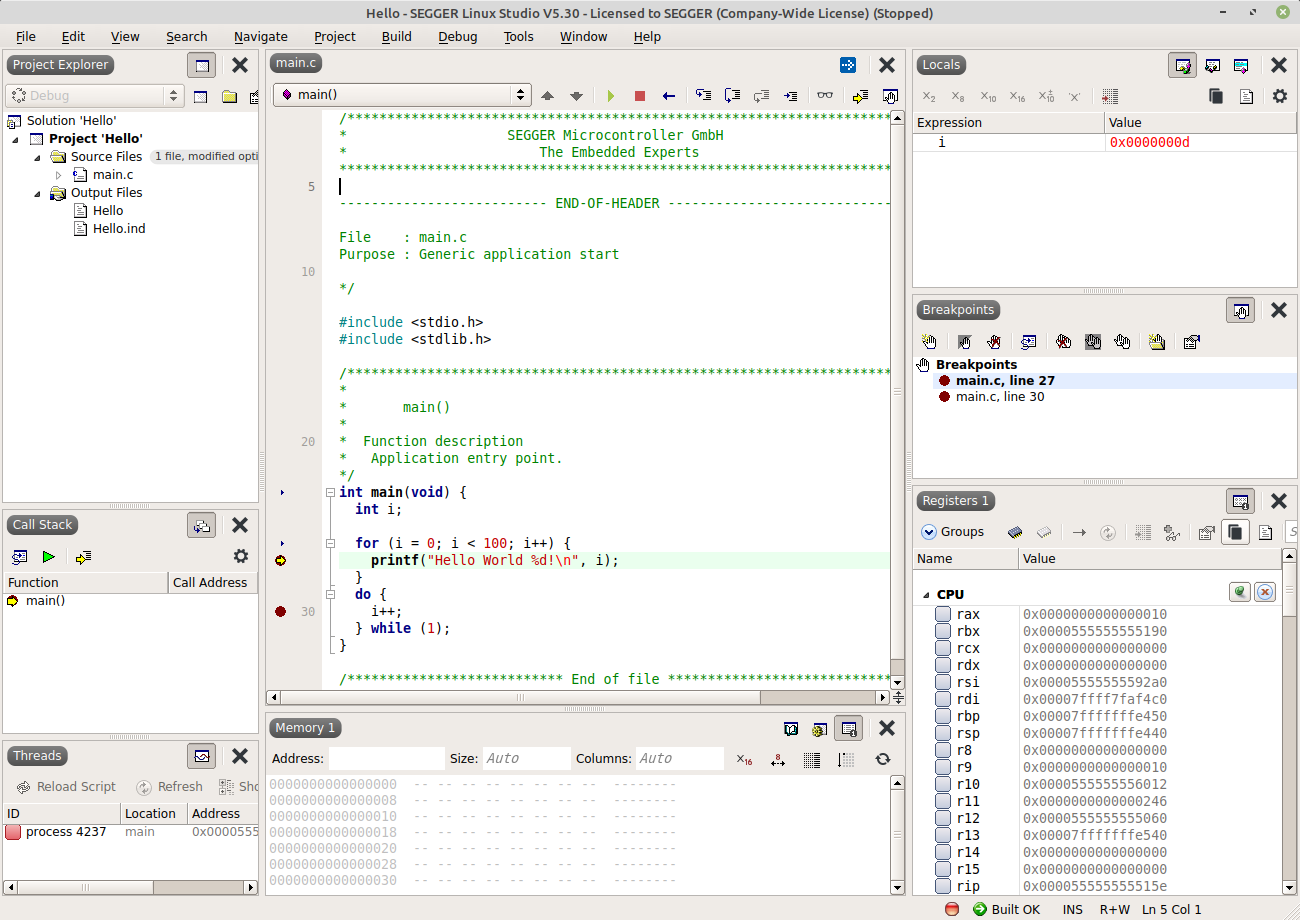Toggle the Locals view mode button
The image size is (1300, 920).
point(1183,65)
